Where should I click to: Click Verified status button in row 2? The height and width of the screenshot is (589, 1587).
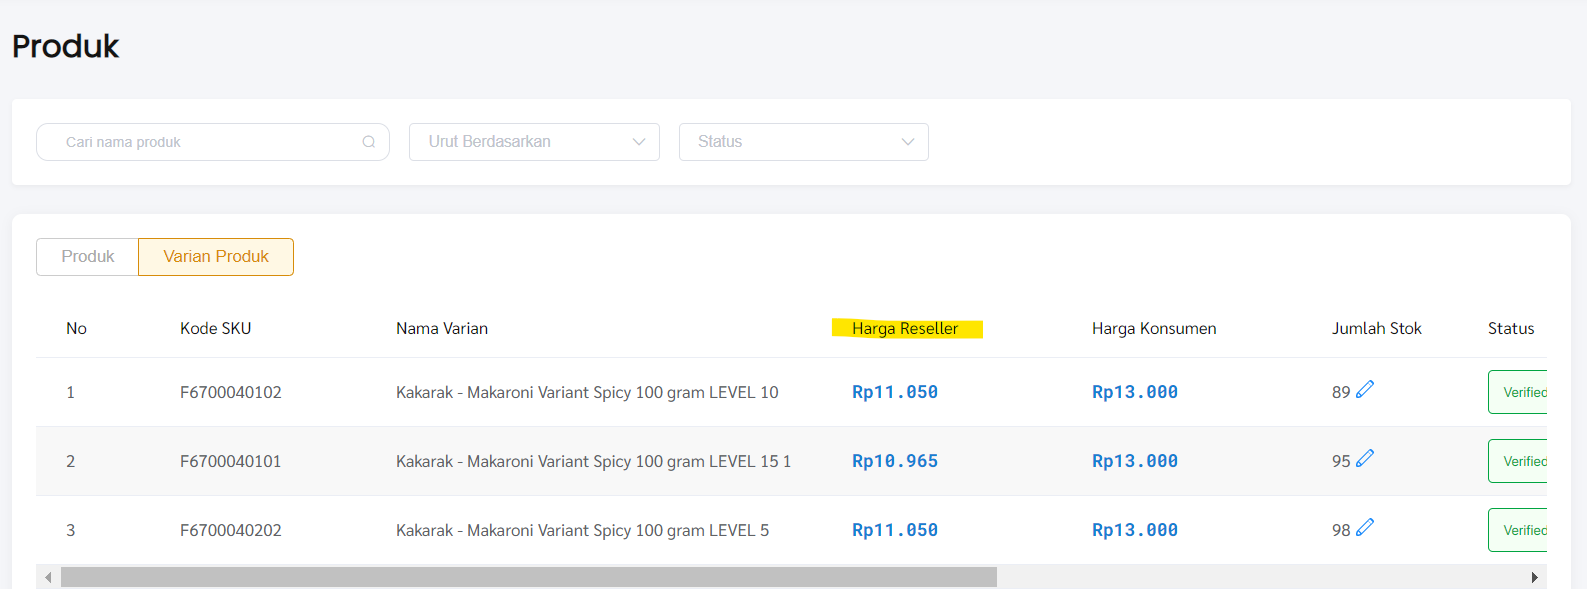pyautogui.click(x=1518, y=461)
